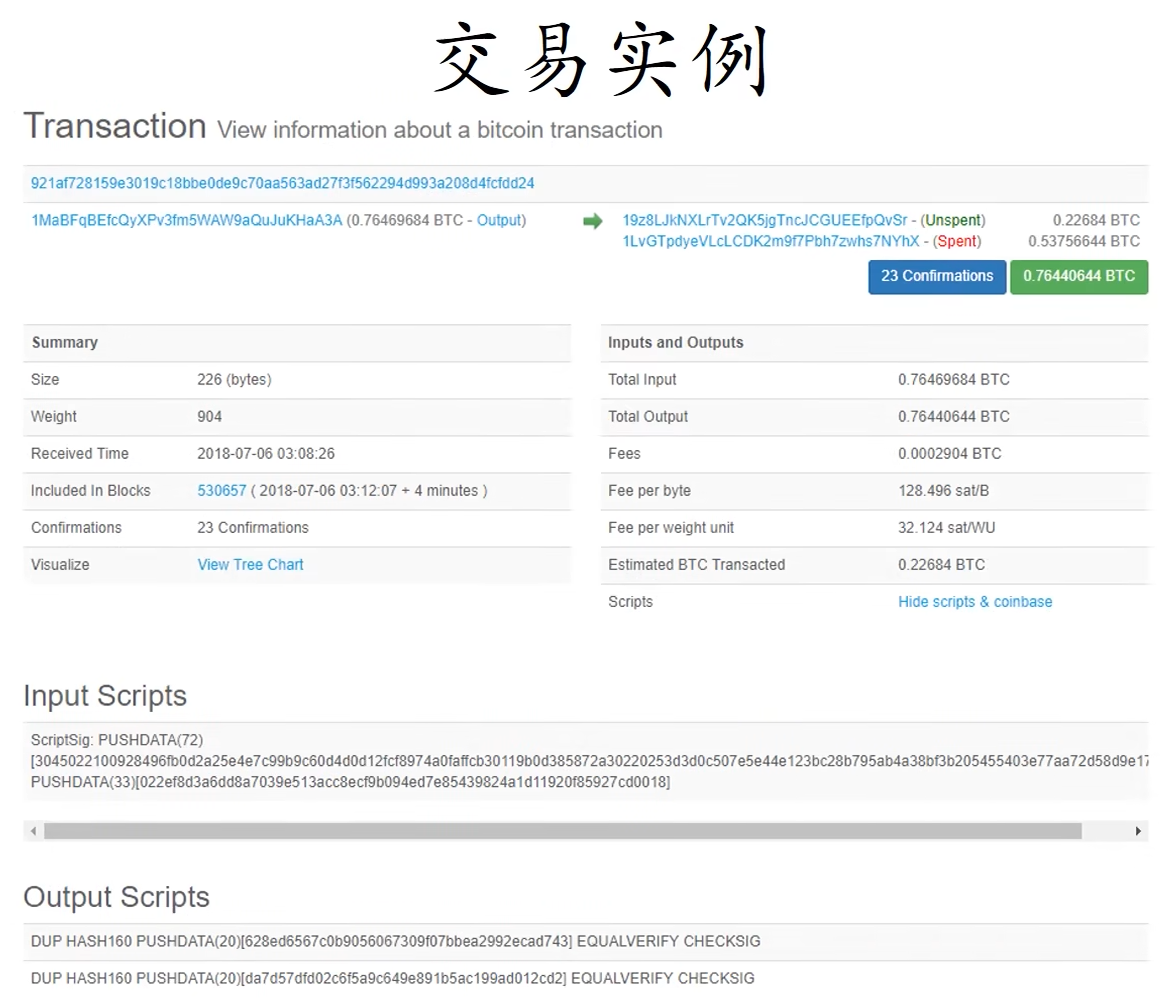
Task: Select the Summary panel header
Action: (65, 342)
